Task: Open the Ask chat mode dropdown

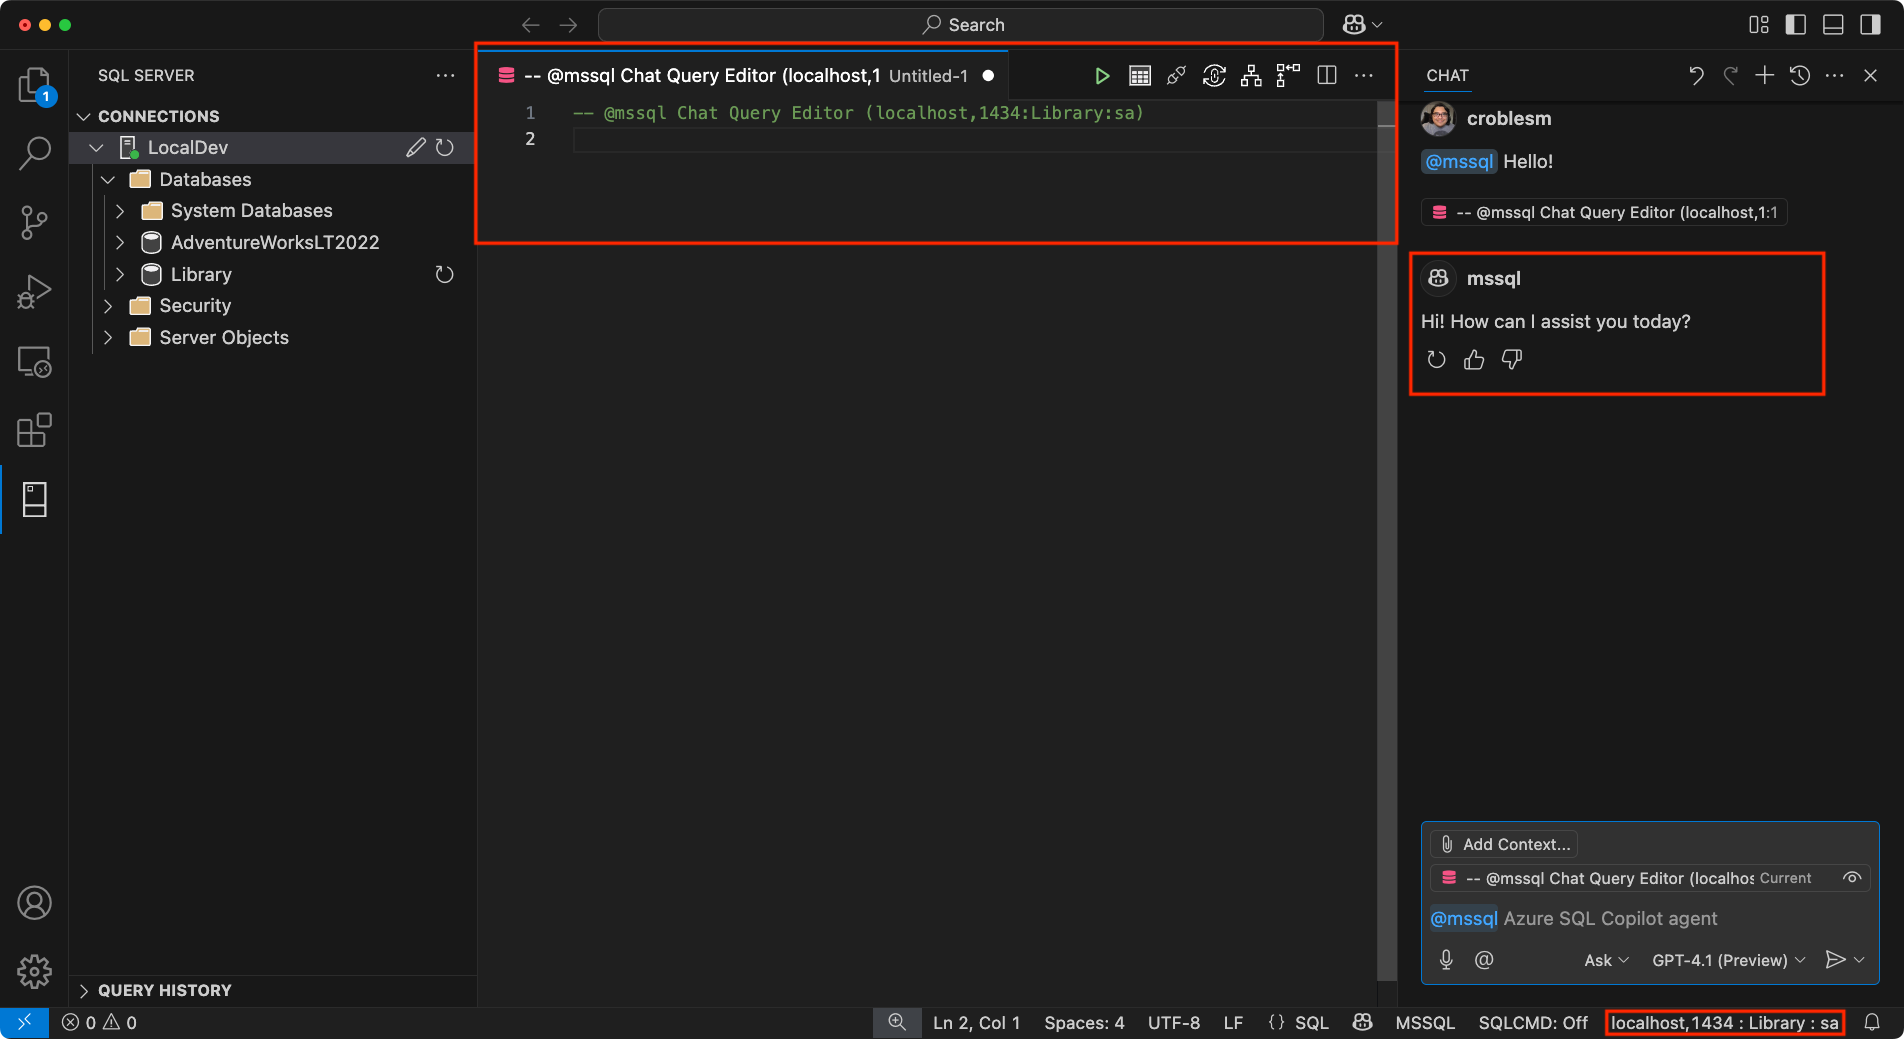Action: pyautogui.click(x=1606, y=960)
